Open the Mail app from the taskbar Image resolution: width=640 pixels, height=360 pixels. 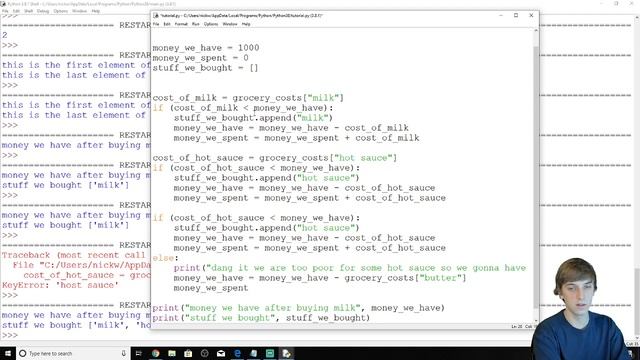[x=221, y=353]
